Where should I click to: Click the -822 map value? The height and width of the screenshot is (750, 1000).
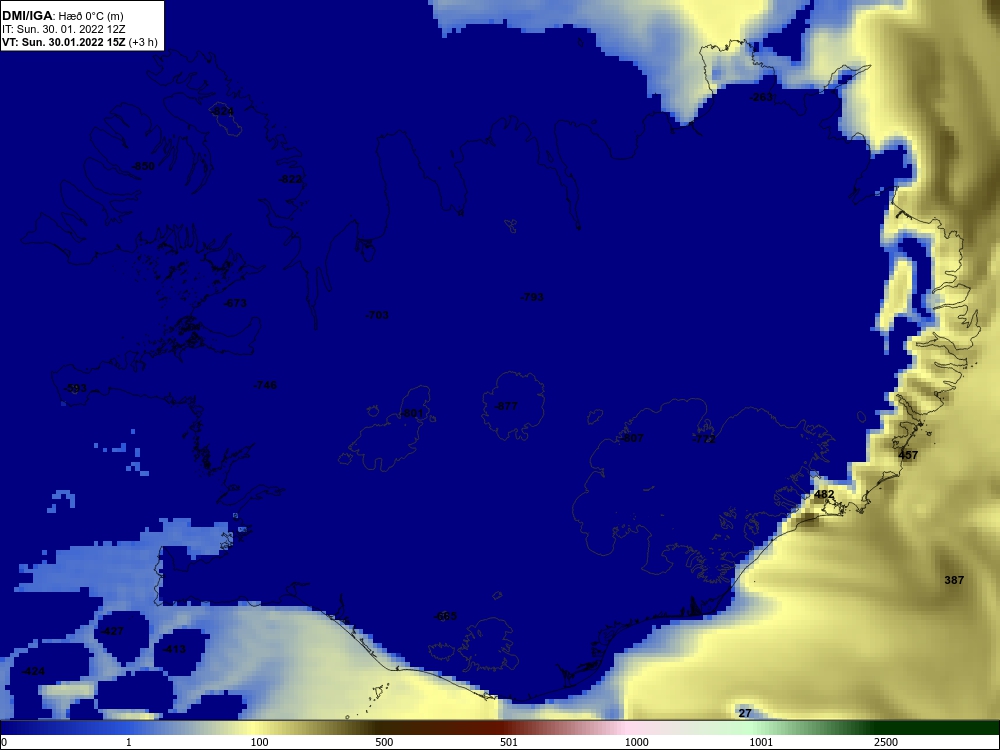coord(291,180)
